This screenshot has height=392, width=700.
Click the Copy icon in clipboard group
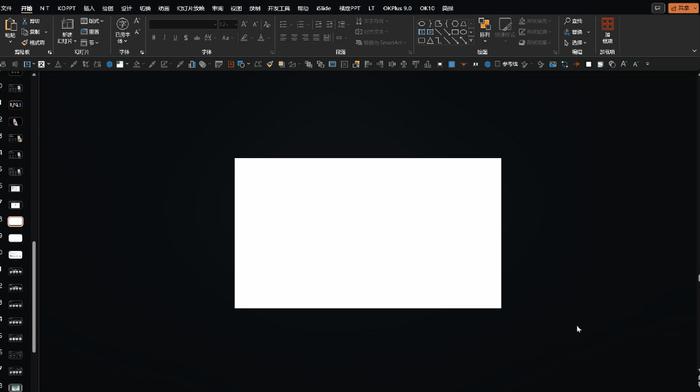click(x=25, y=32)
